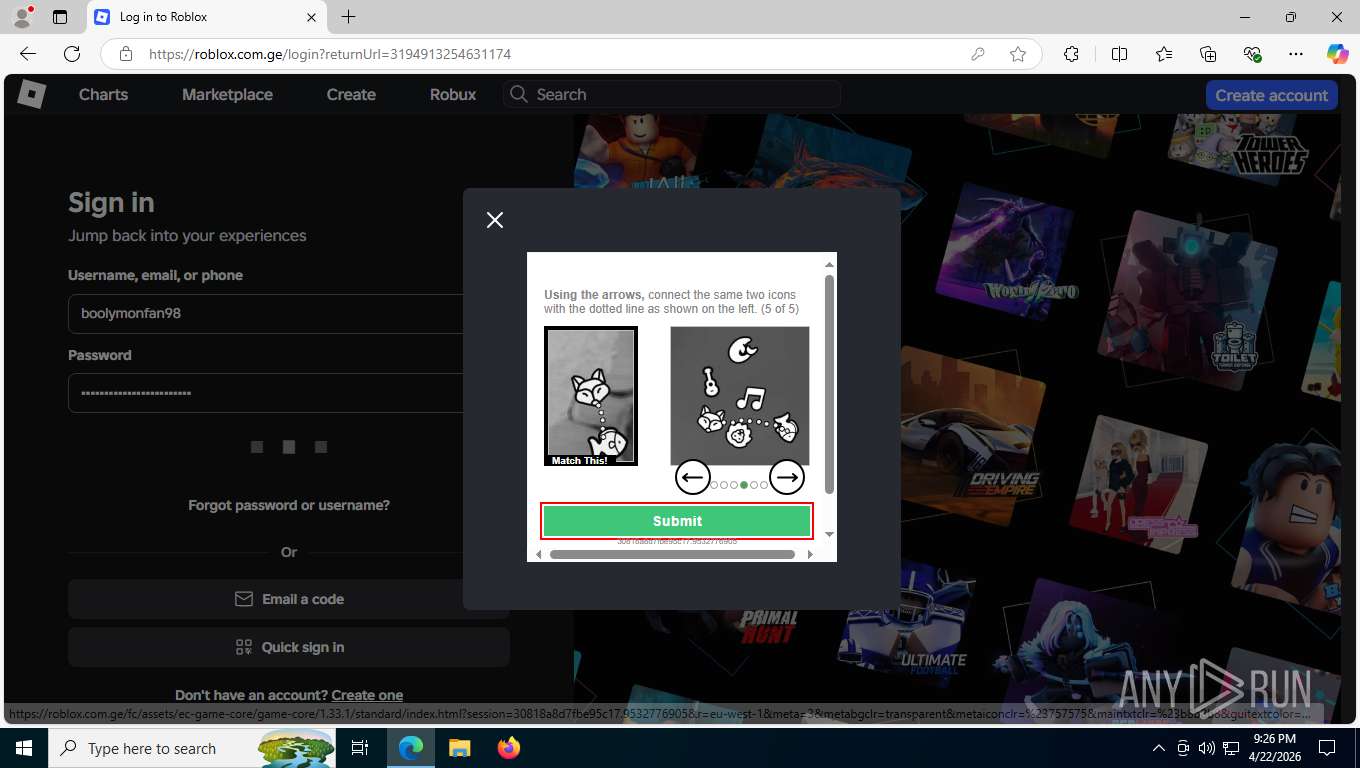Click the Create account button

[x=1271, y=95]
